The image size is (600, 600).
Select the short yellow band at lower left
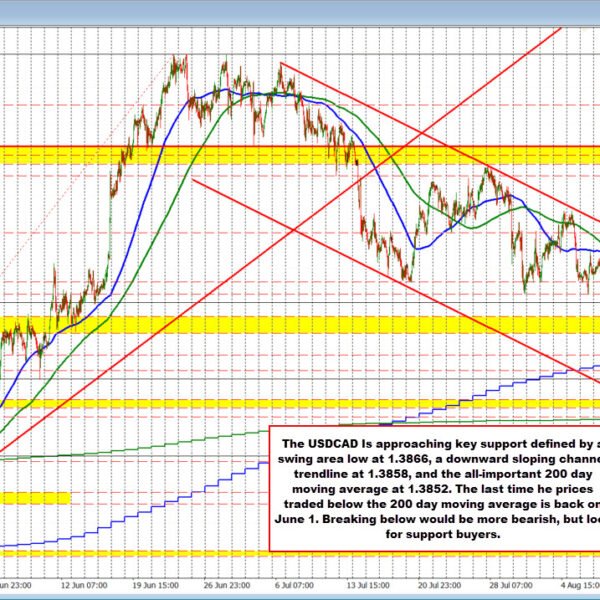click(x=35, y=498)
